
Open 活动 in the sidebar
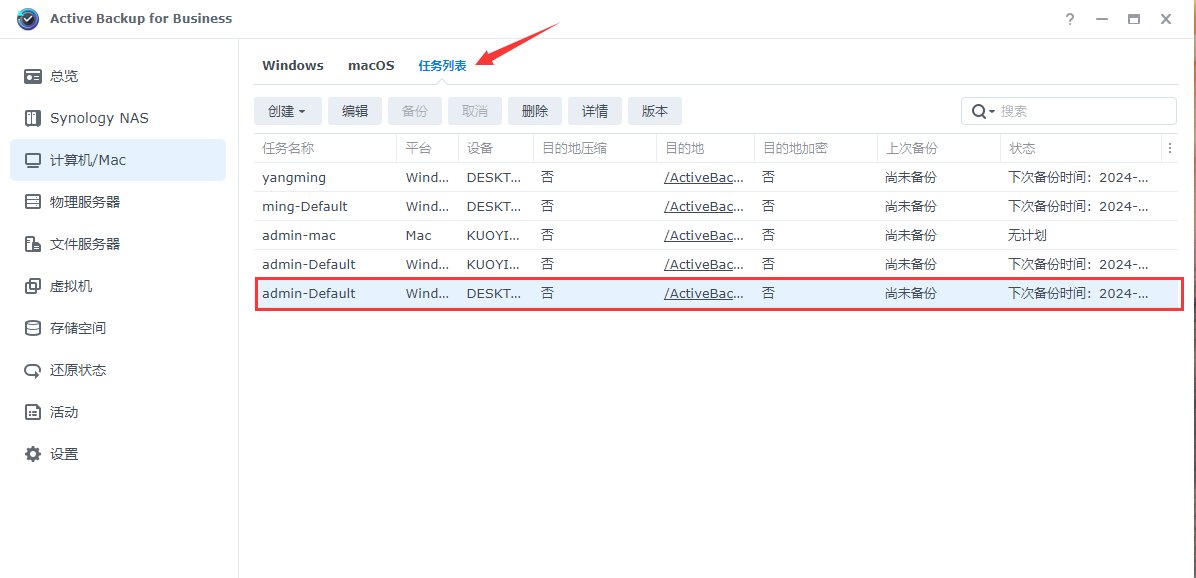(x=117, y=413)
